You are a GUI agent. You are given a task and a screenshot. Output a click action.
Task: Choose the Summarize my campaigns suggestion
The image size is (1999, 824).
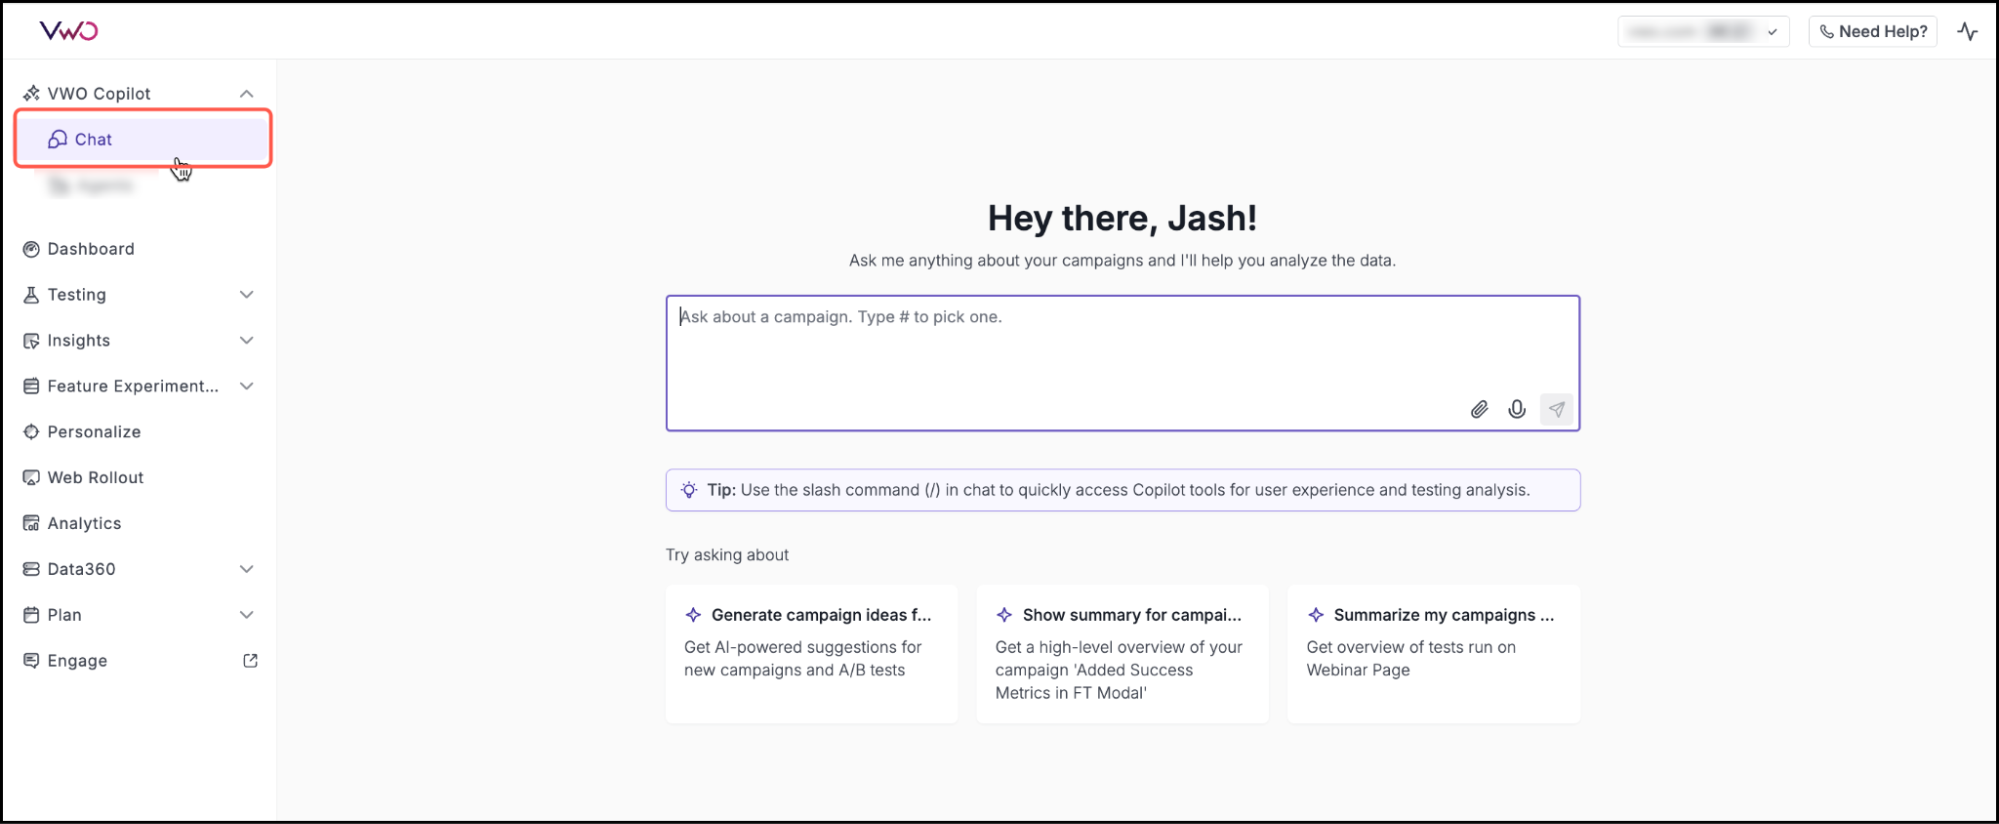tap(1433, 652)
